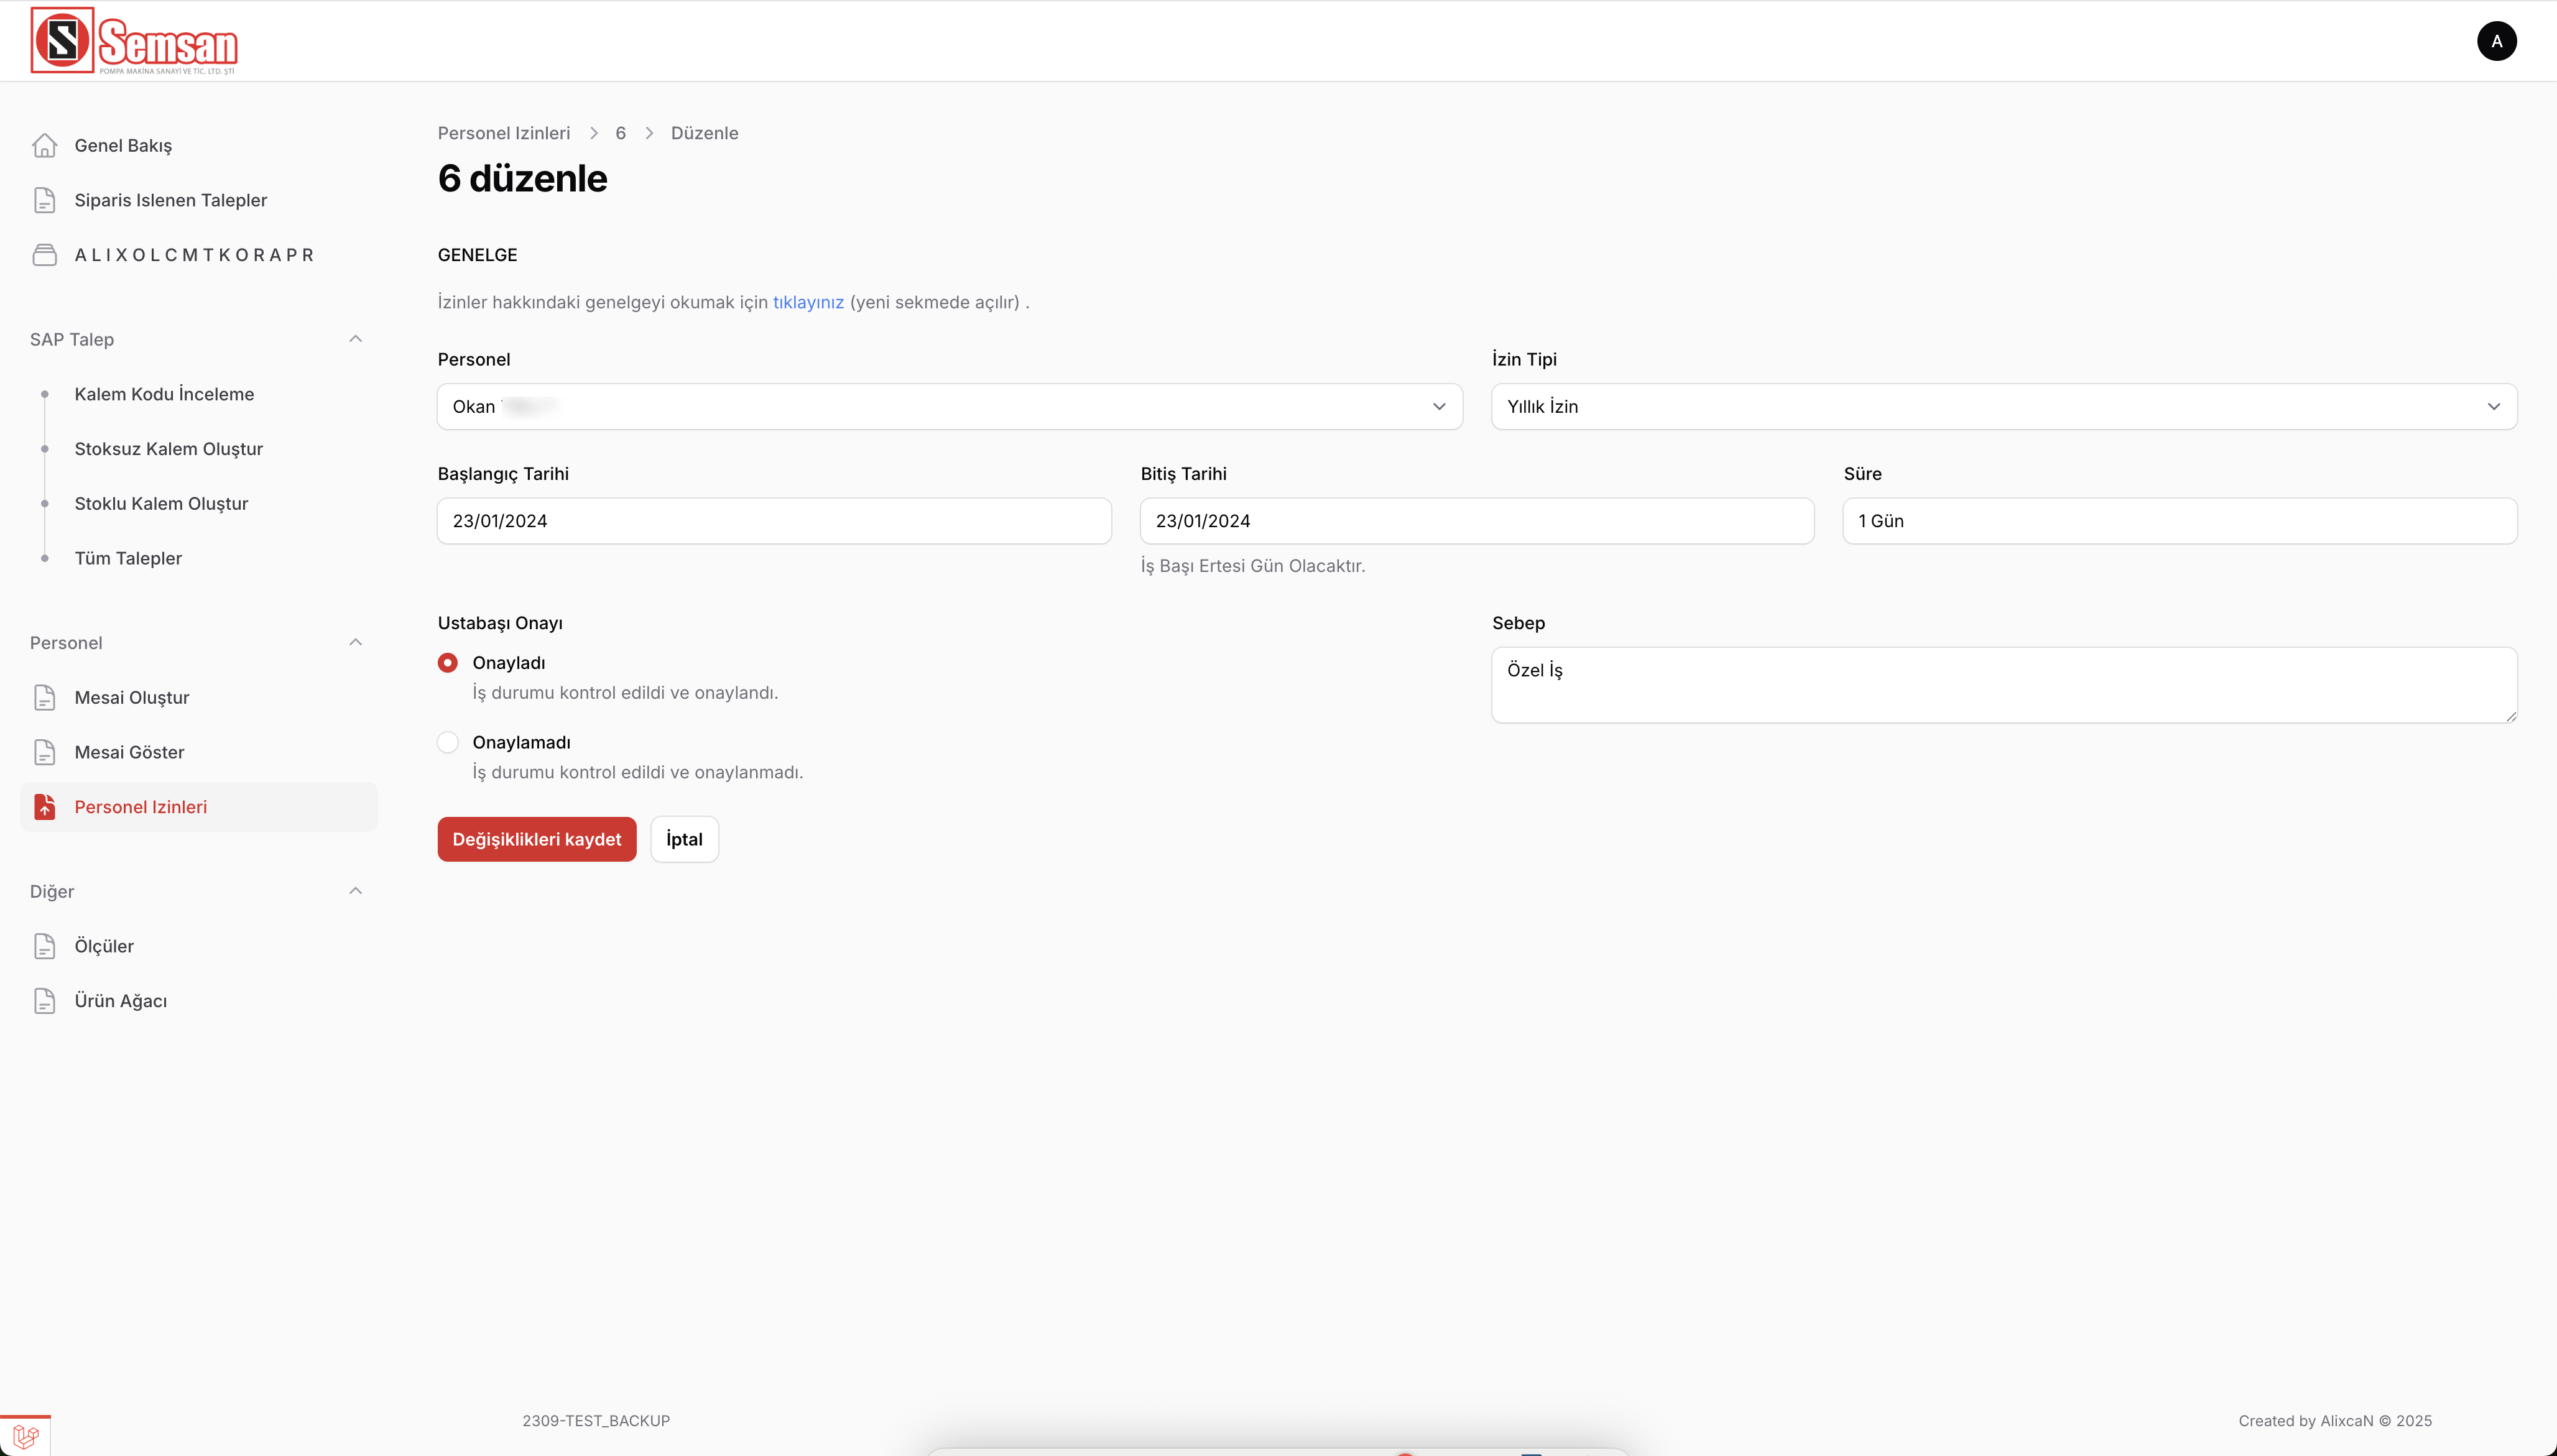The width and height of the screenshot is (2557, 1456).
Task: Select the Onayladı radio option
Action: pyautogui.click(x=447, y=663)
